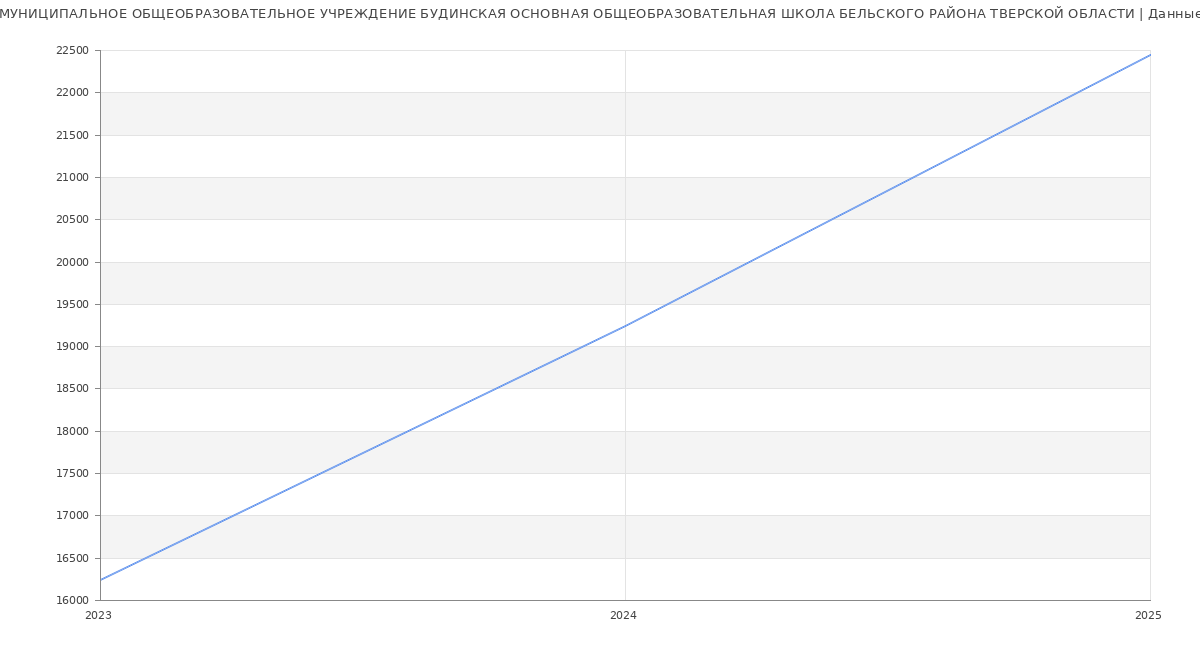1200x650 pixels.
Task: Select the line's data point at 2024
Action: (625, 325)
